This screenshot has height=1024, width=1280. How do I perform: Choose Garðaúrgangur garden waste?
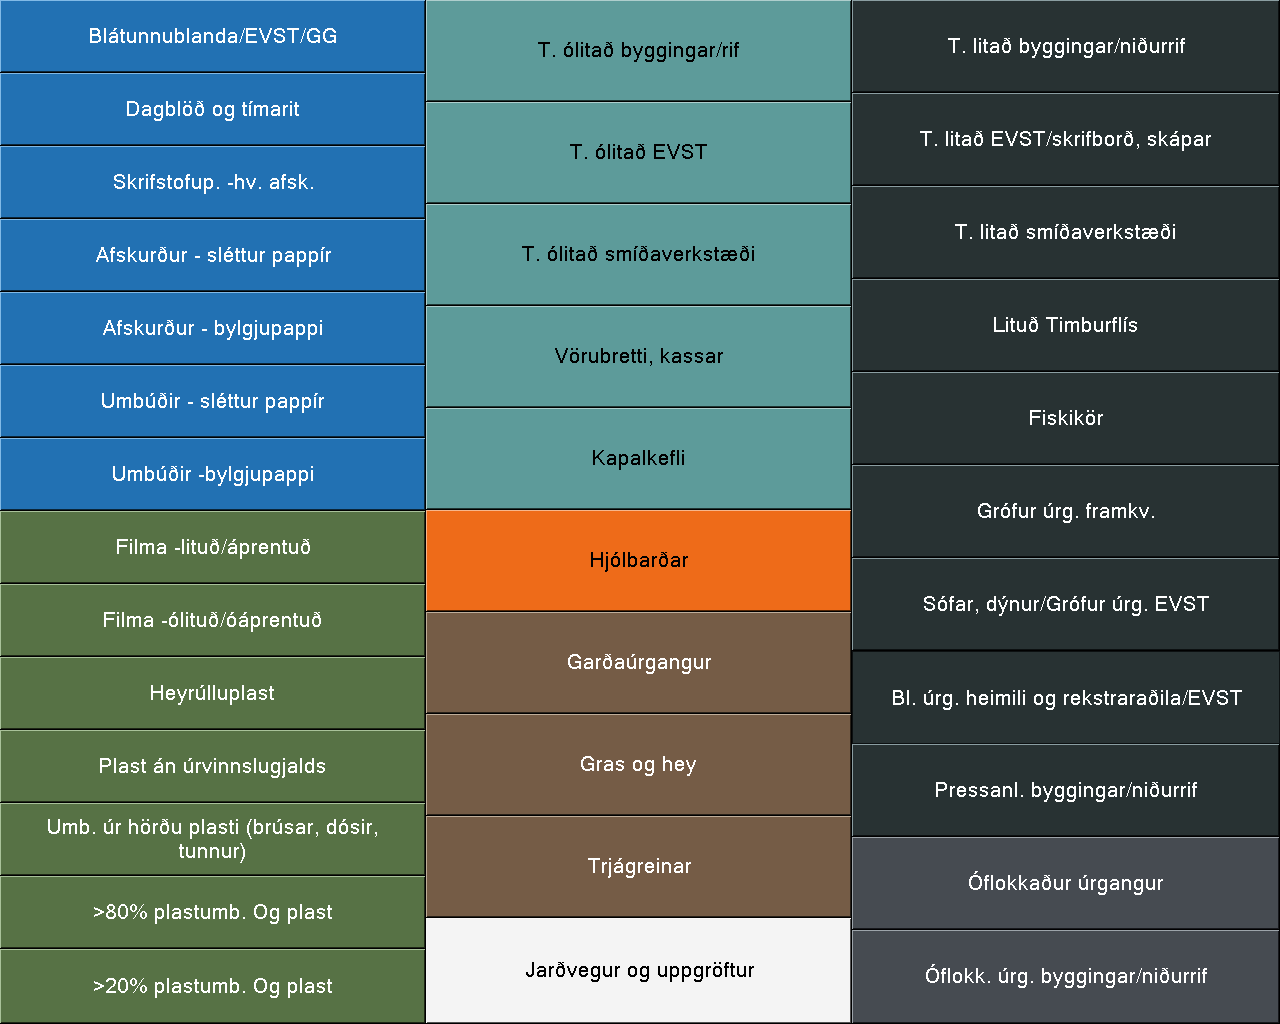(638, 662)
